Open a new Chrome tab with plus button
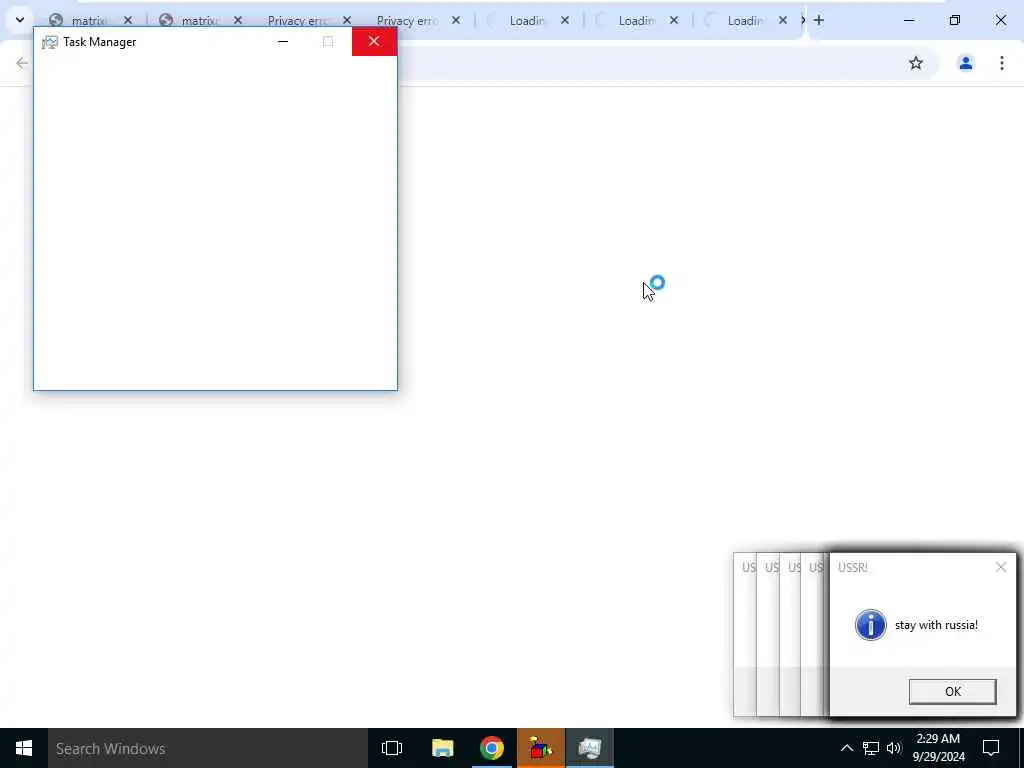1024x768 pixels. tap(819, 20)
